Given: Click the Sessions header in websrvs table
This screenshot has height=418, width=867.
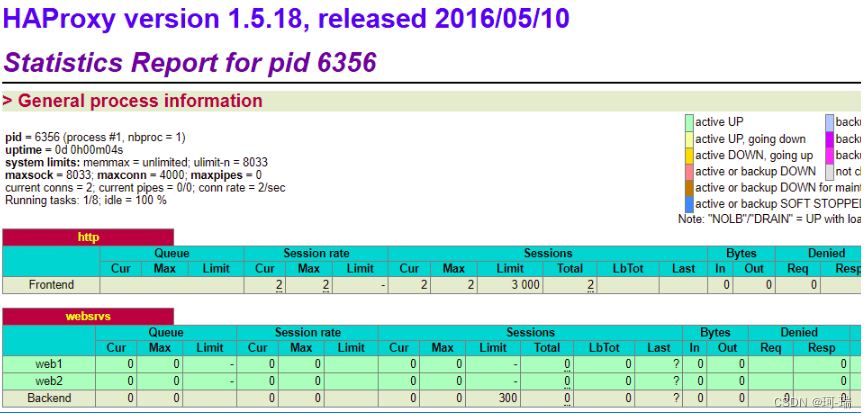Looking at the screenshot, I should (530, 333).
